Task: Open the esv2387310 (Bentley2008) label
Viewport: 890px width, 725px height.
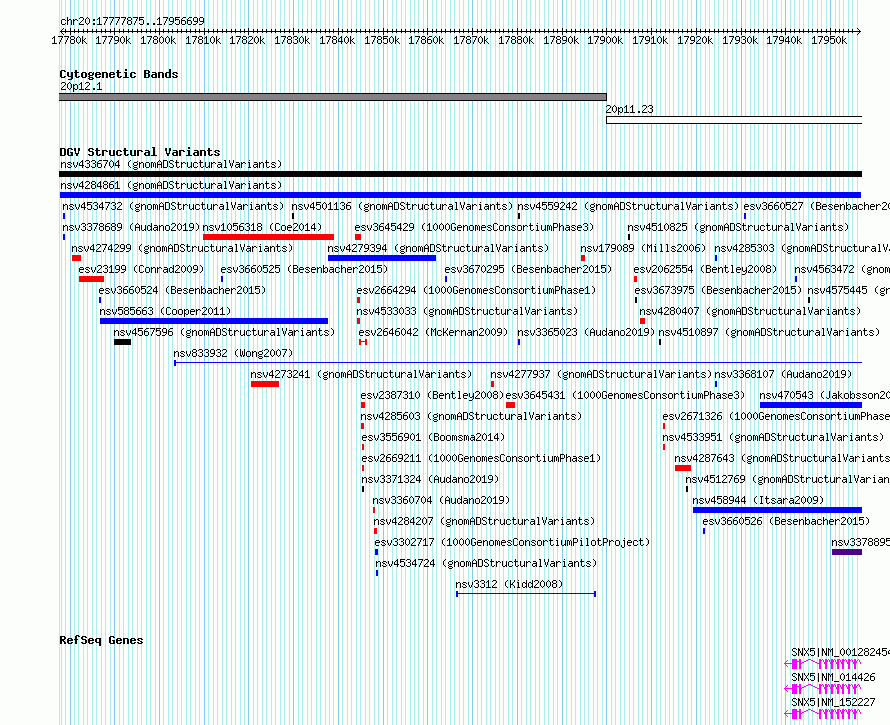Action: click(x=432, y=395)
